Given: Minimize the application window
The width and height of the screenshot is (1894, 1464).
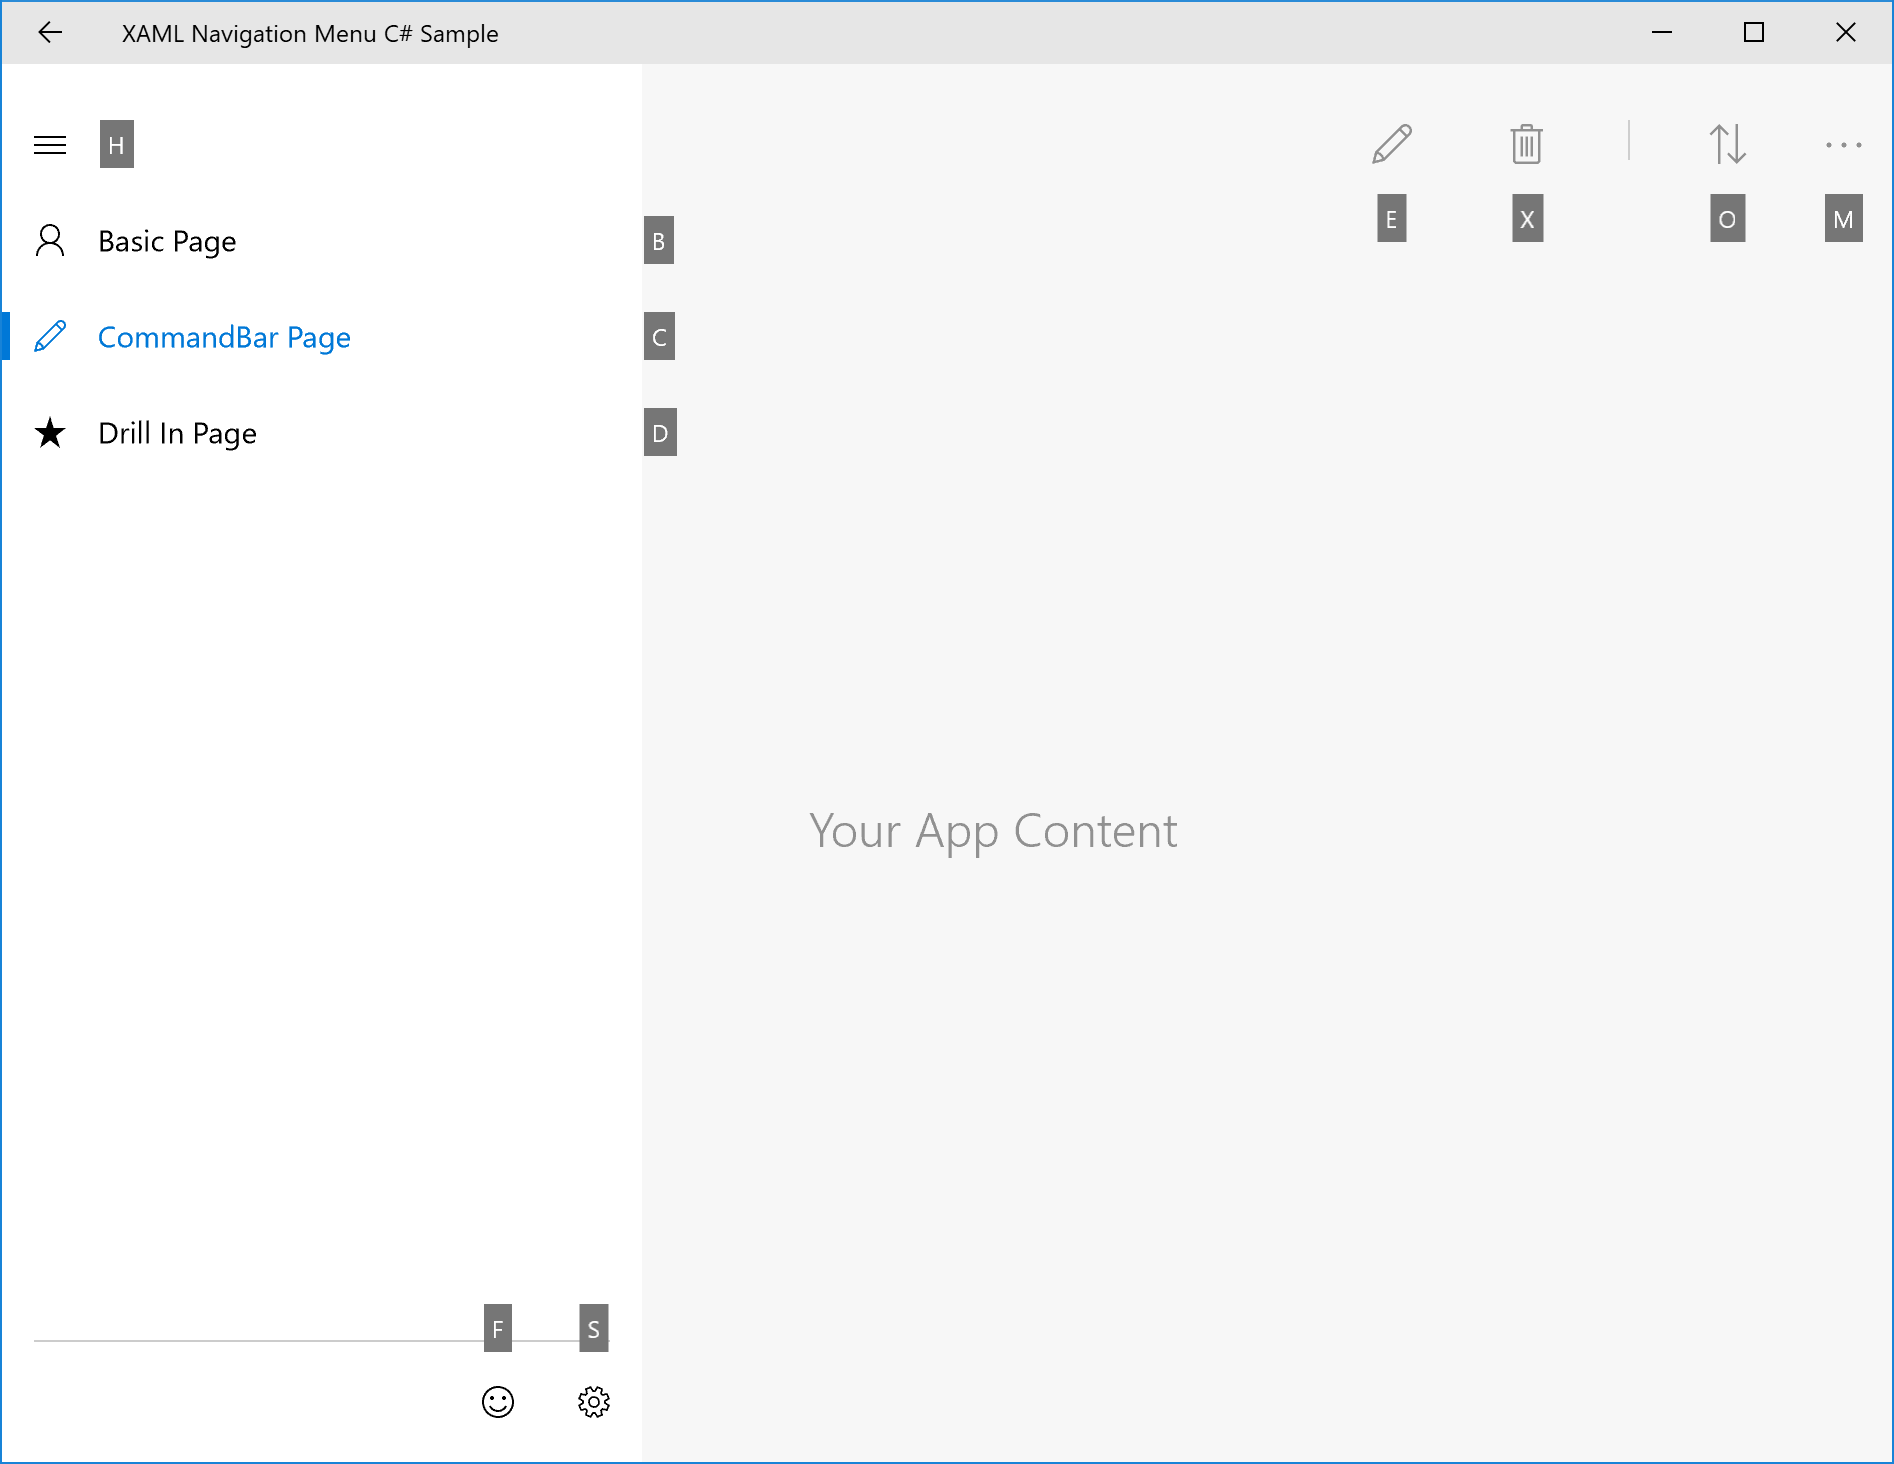Looking at the screenshot, I should 1663,32.
